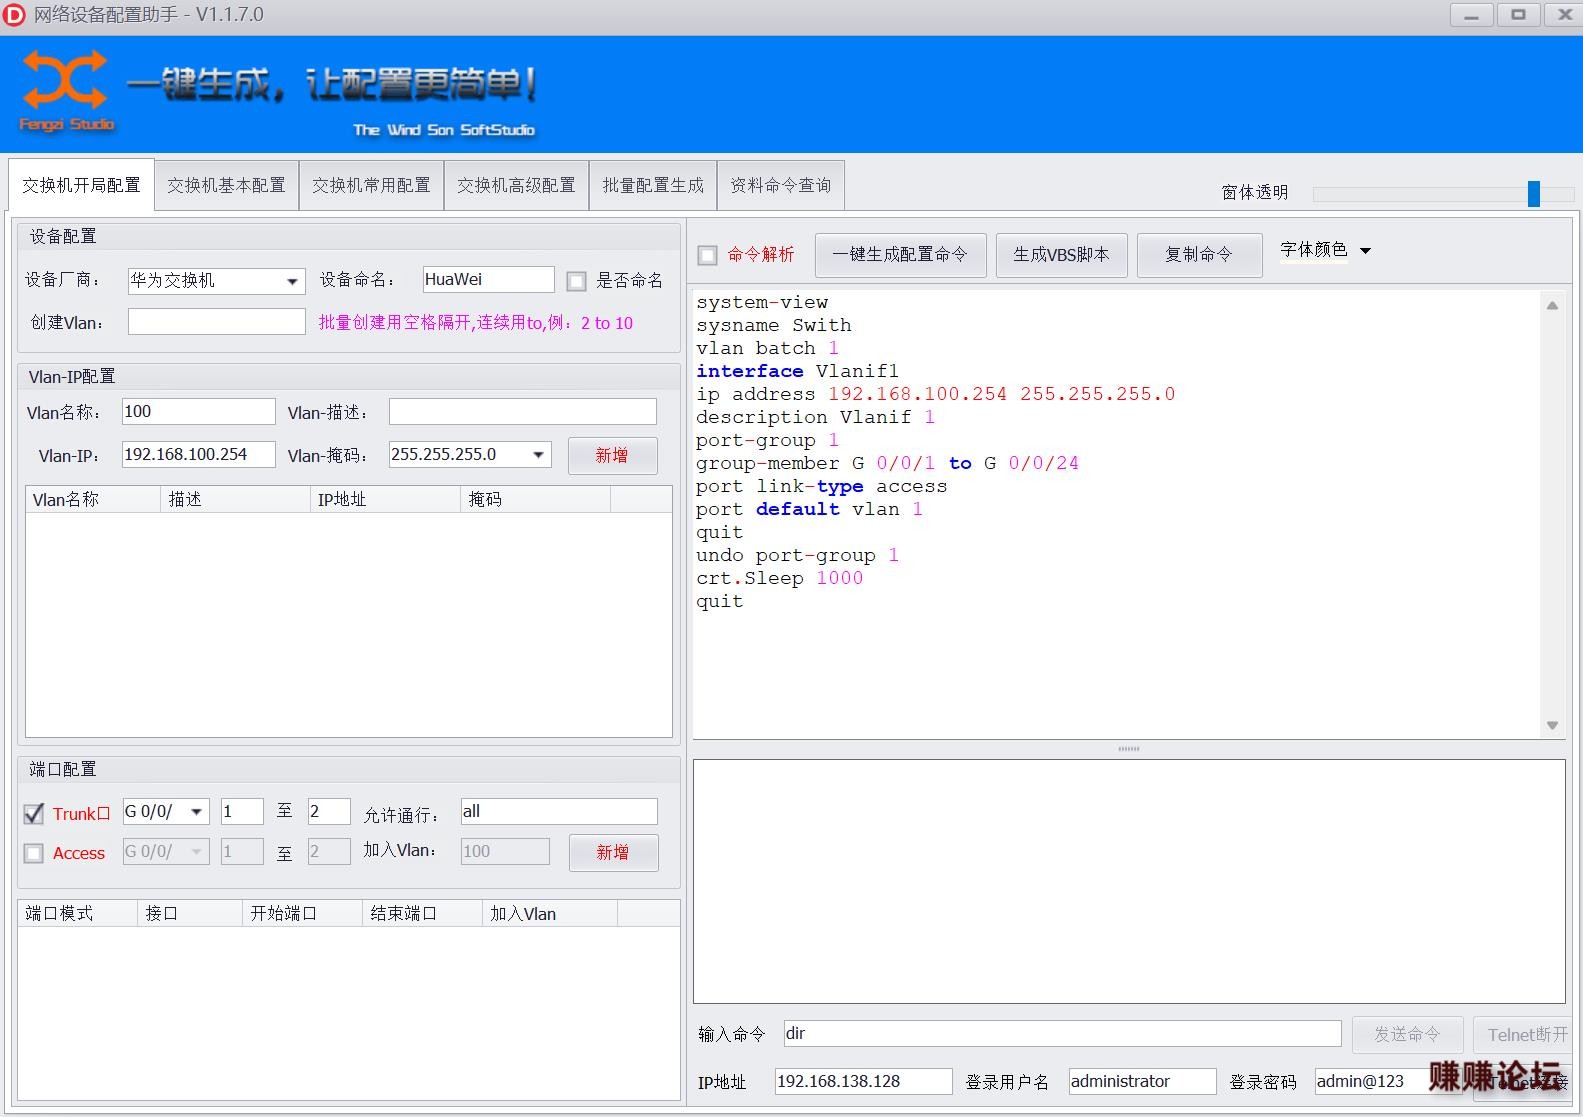Toggle the 是否命名 checkbox
Viewport: 1583px width, 1117px height.
point(577,281)
